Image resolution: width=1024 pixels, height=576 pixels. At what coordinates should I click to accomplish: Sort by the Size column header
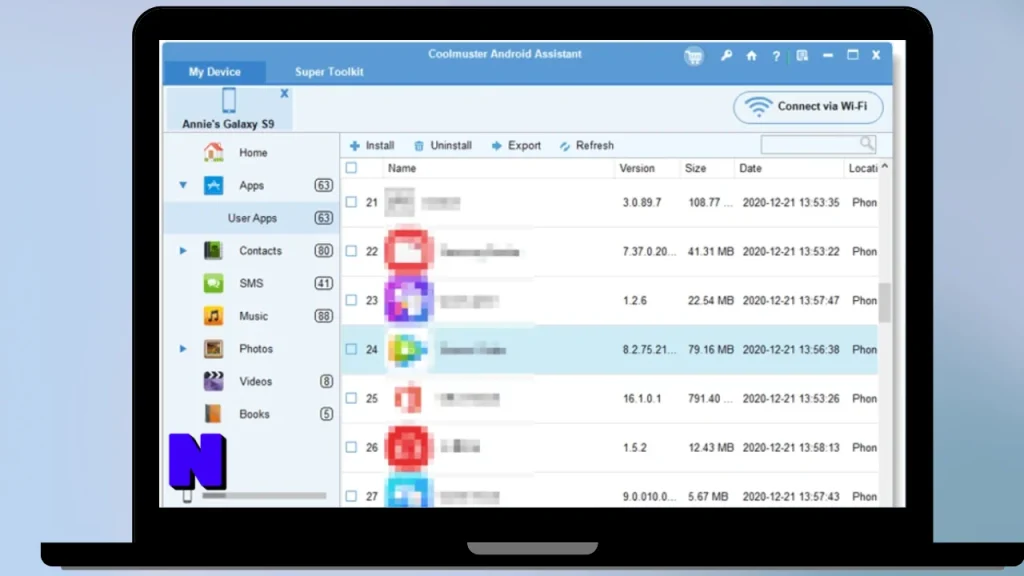coord(696,168)
